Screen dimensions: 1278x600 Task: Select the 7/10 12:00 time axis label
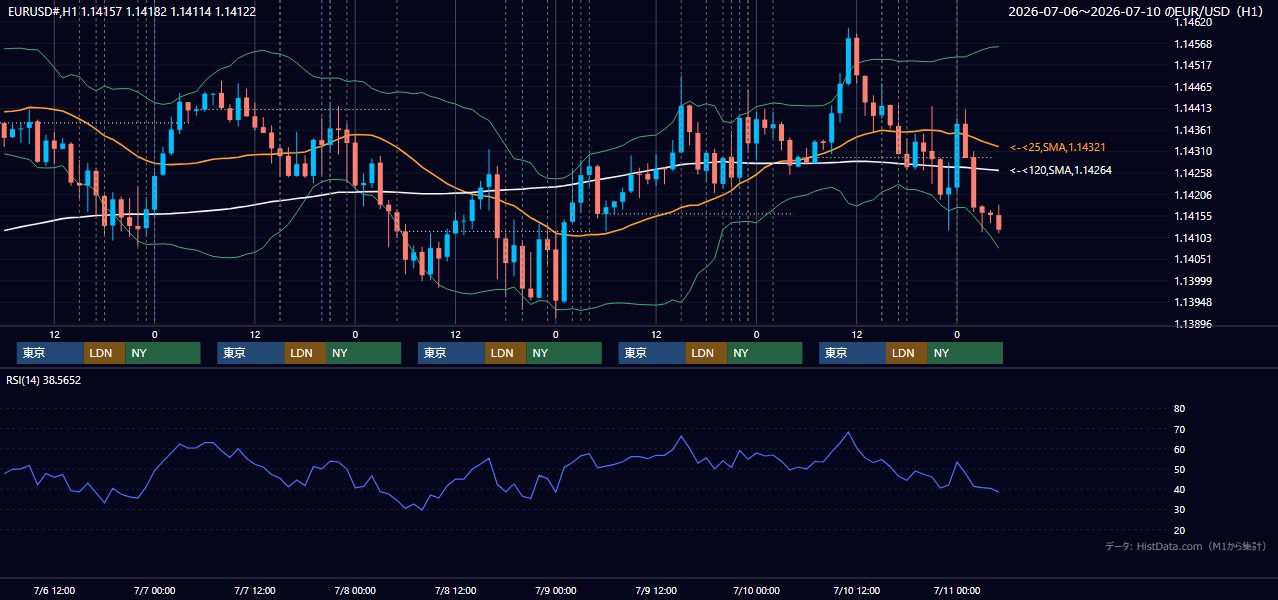(x=856, y=590)
